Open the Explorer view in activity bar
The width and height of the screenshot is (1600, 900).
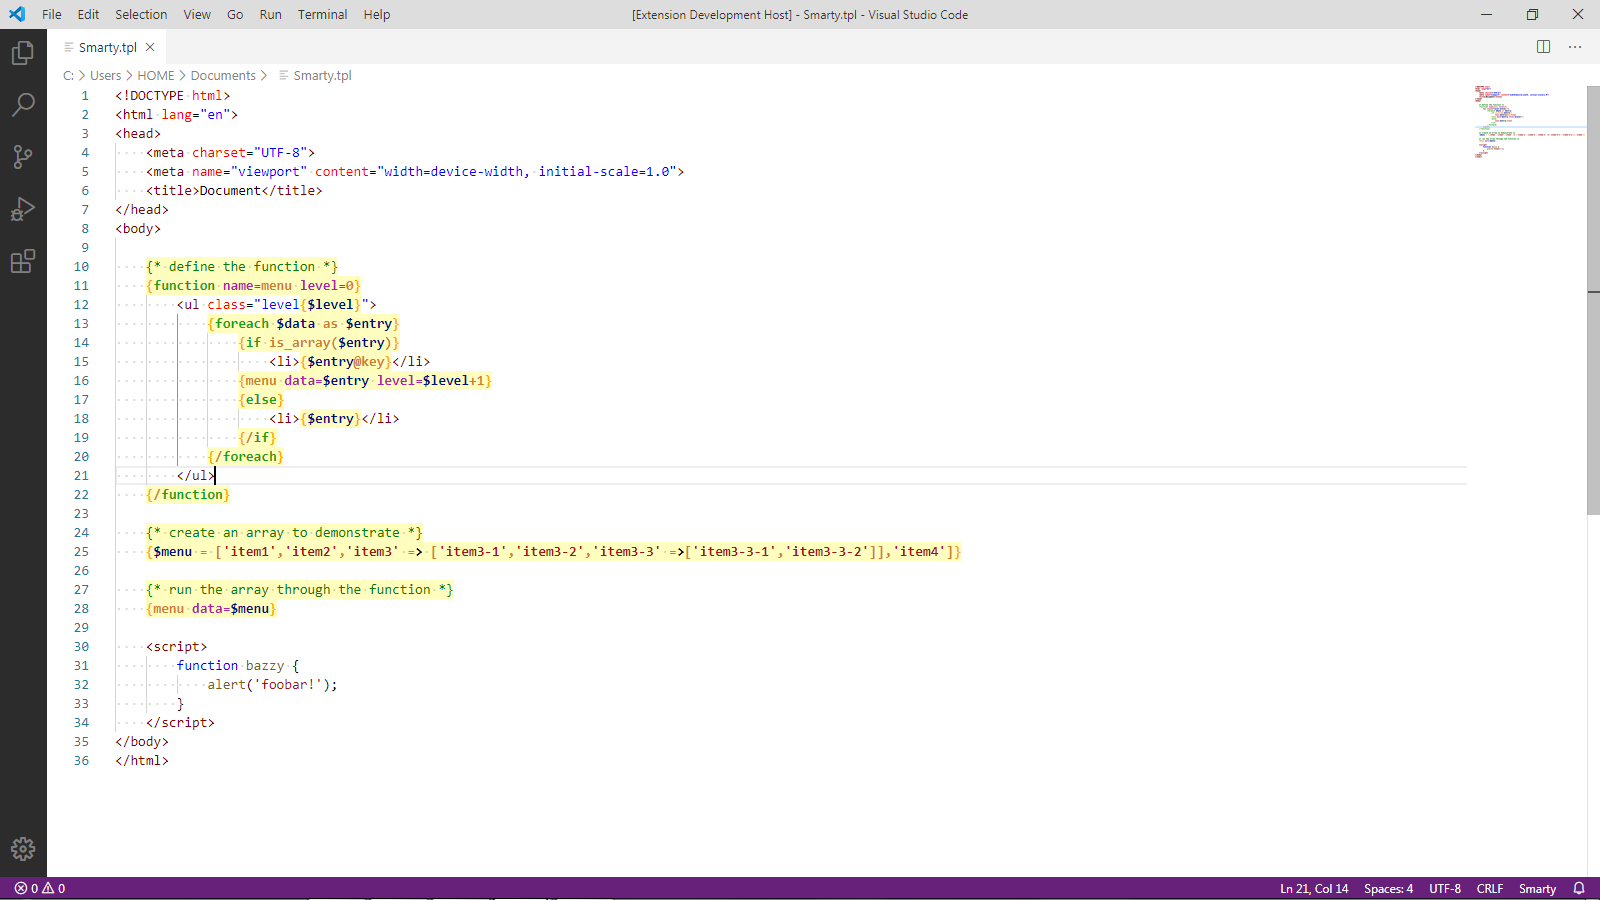click(23, 52)
